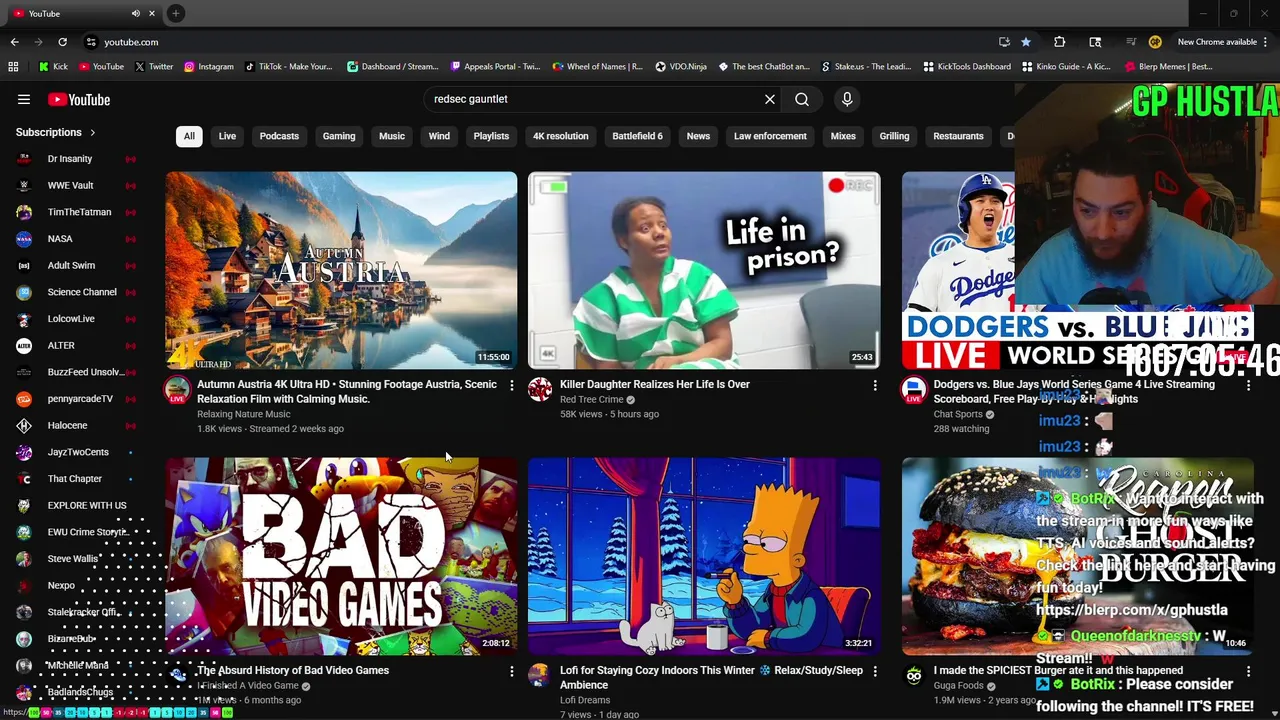This screenshot has width=1280, height=720.
Task: Open Kick bookmark in bookmarks bar
Action: [x=53, y=67]
